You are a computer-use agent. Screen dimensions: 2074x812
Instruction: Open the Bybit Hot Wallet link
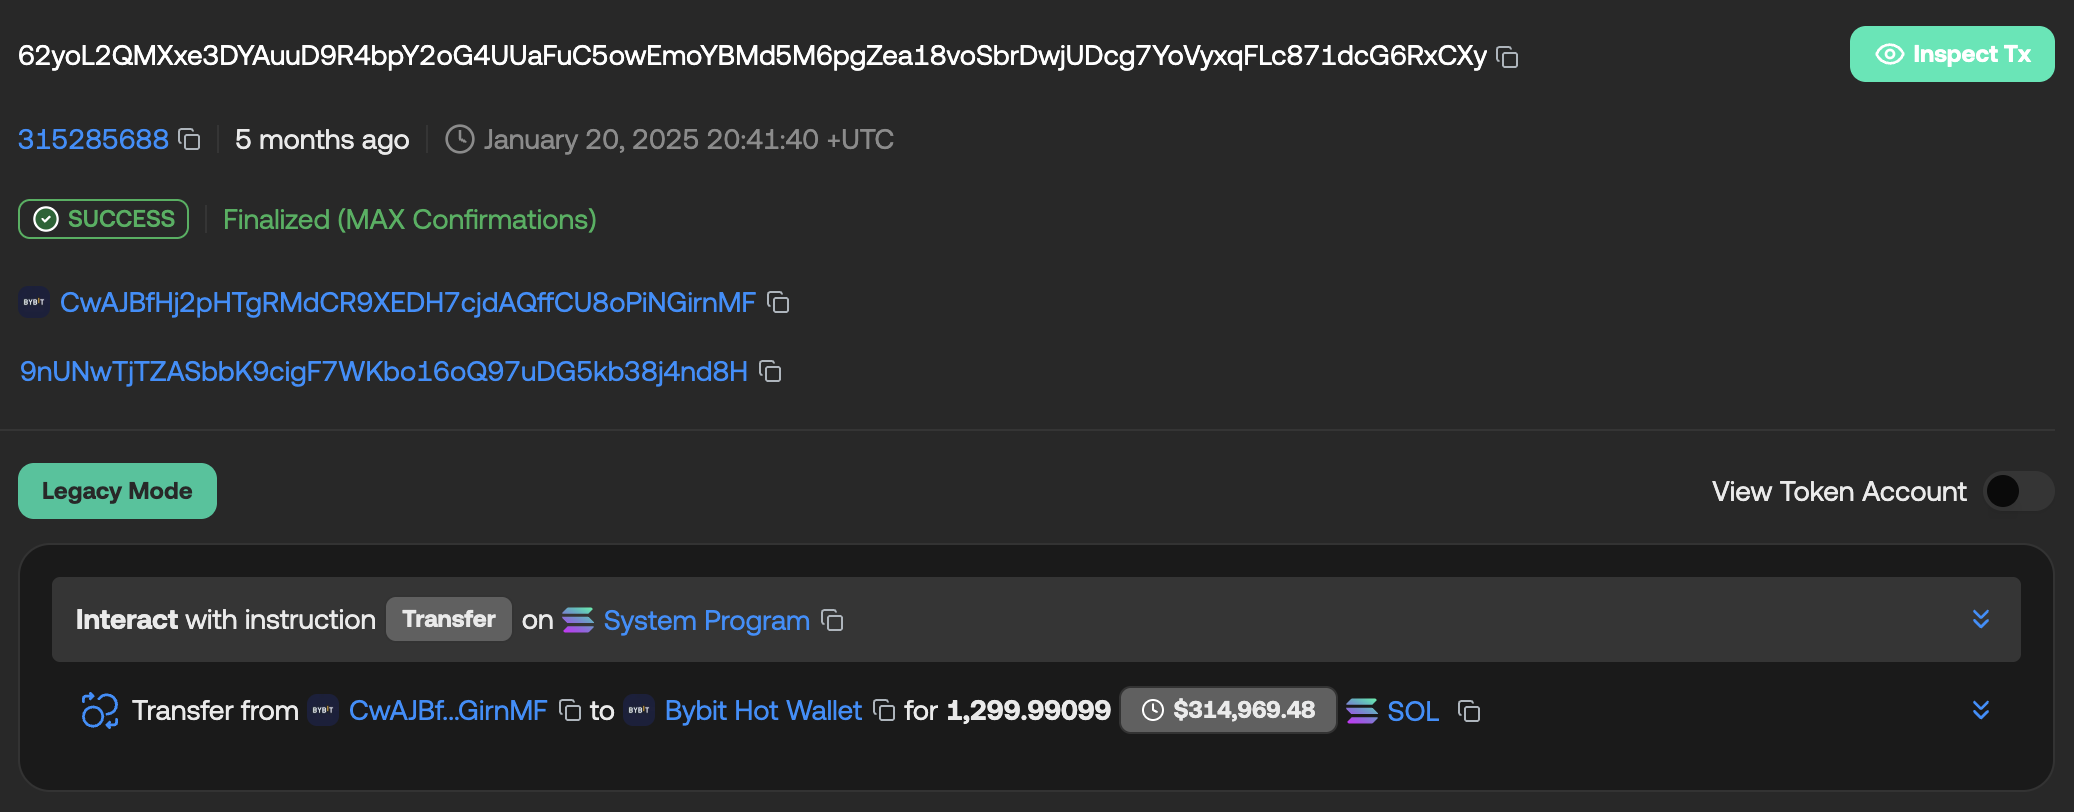(x=763, y=711)
